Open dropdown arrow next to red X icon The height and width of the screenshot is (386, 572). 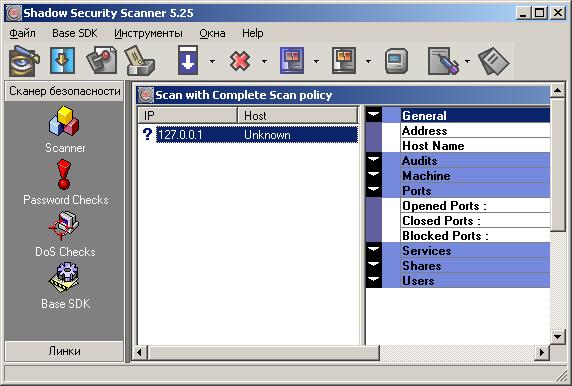click(264, 61)
